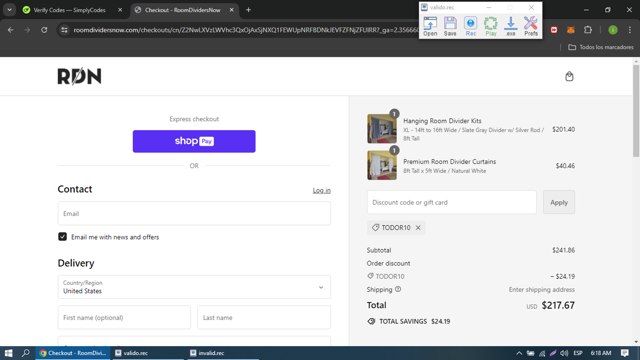Click the Premium Room Divider Curtains thumbnail

click(x=382, y=165)
